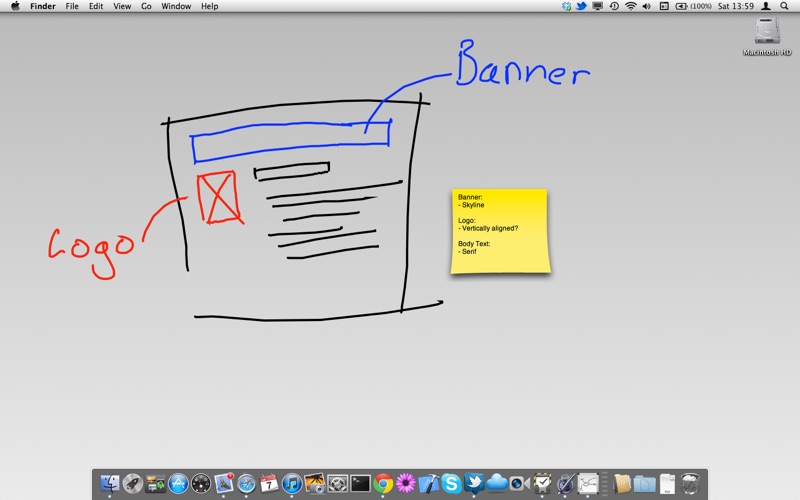Open the Apple menu
800x500 pixels.
(14, 6)
